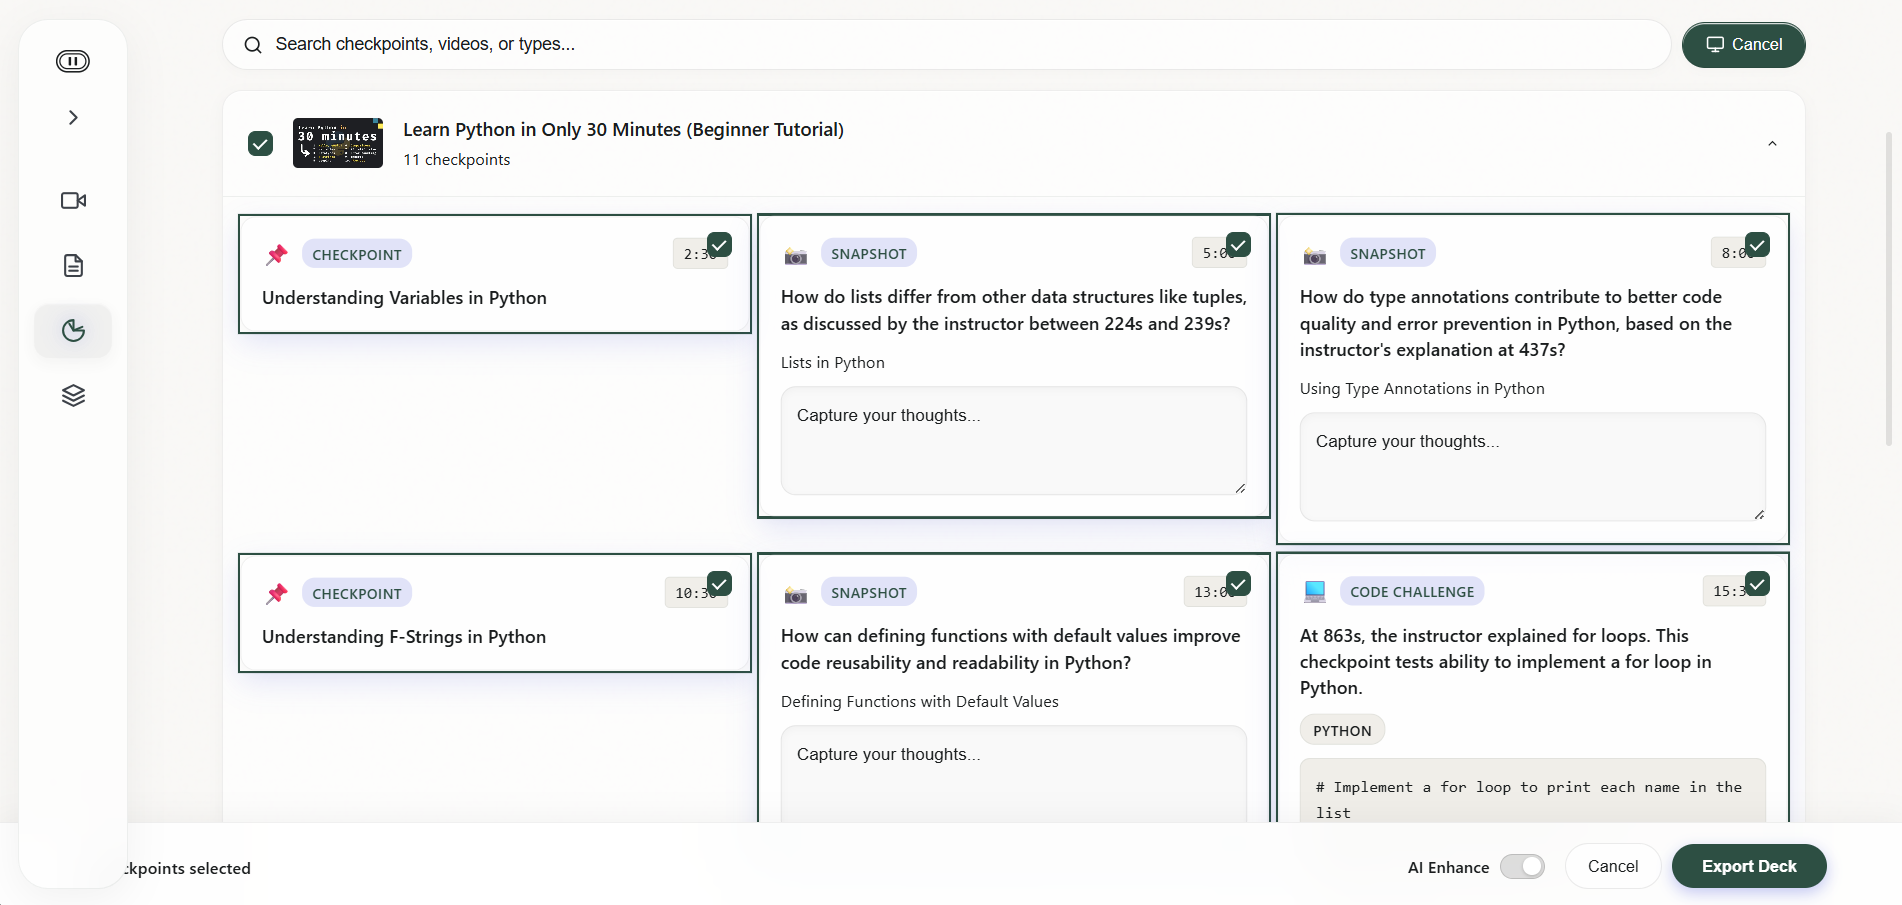Image resolution: width=1902 pixels, height=905 pixels.
Task: Click the search checkpoints input field
Action: 945,45
